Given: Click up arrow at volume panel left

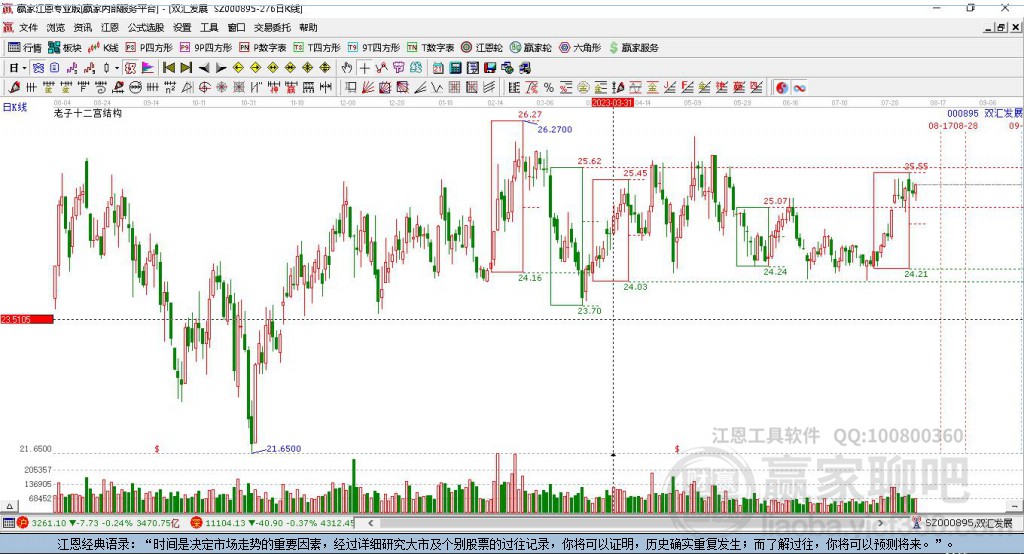Looking at the screenshot, I should tap(9, 506).
